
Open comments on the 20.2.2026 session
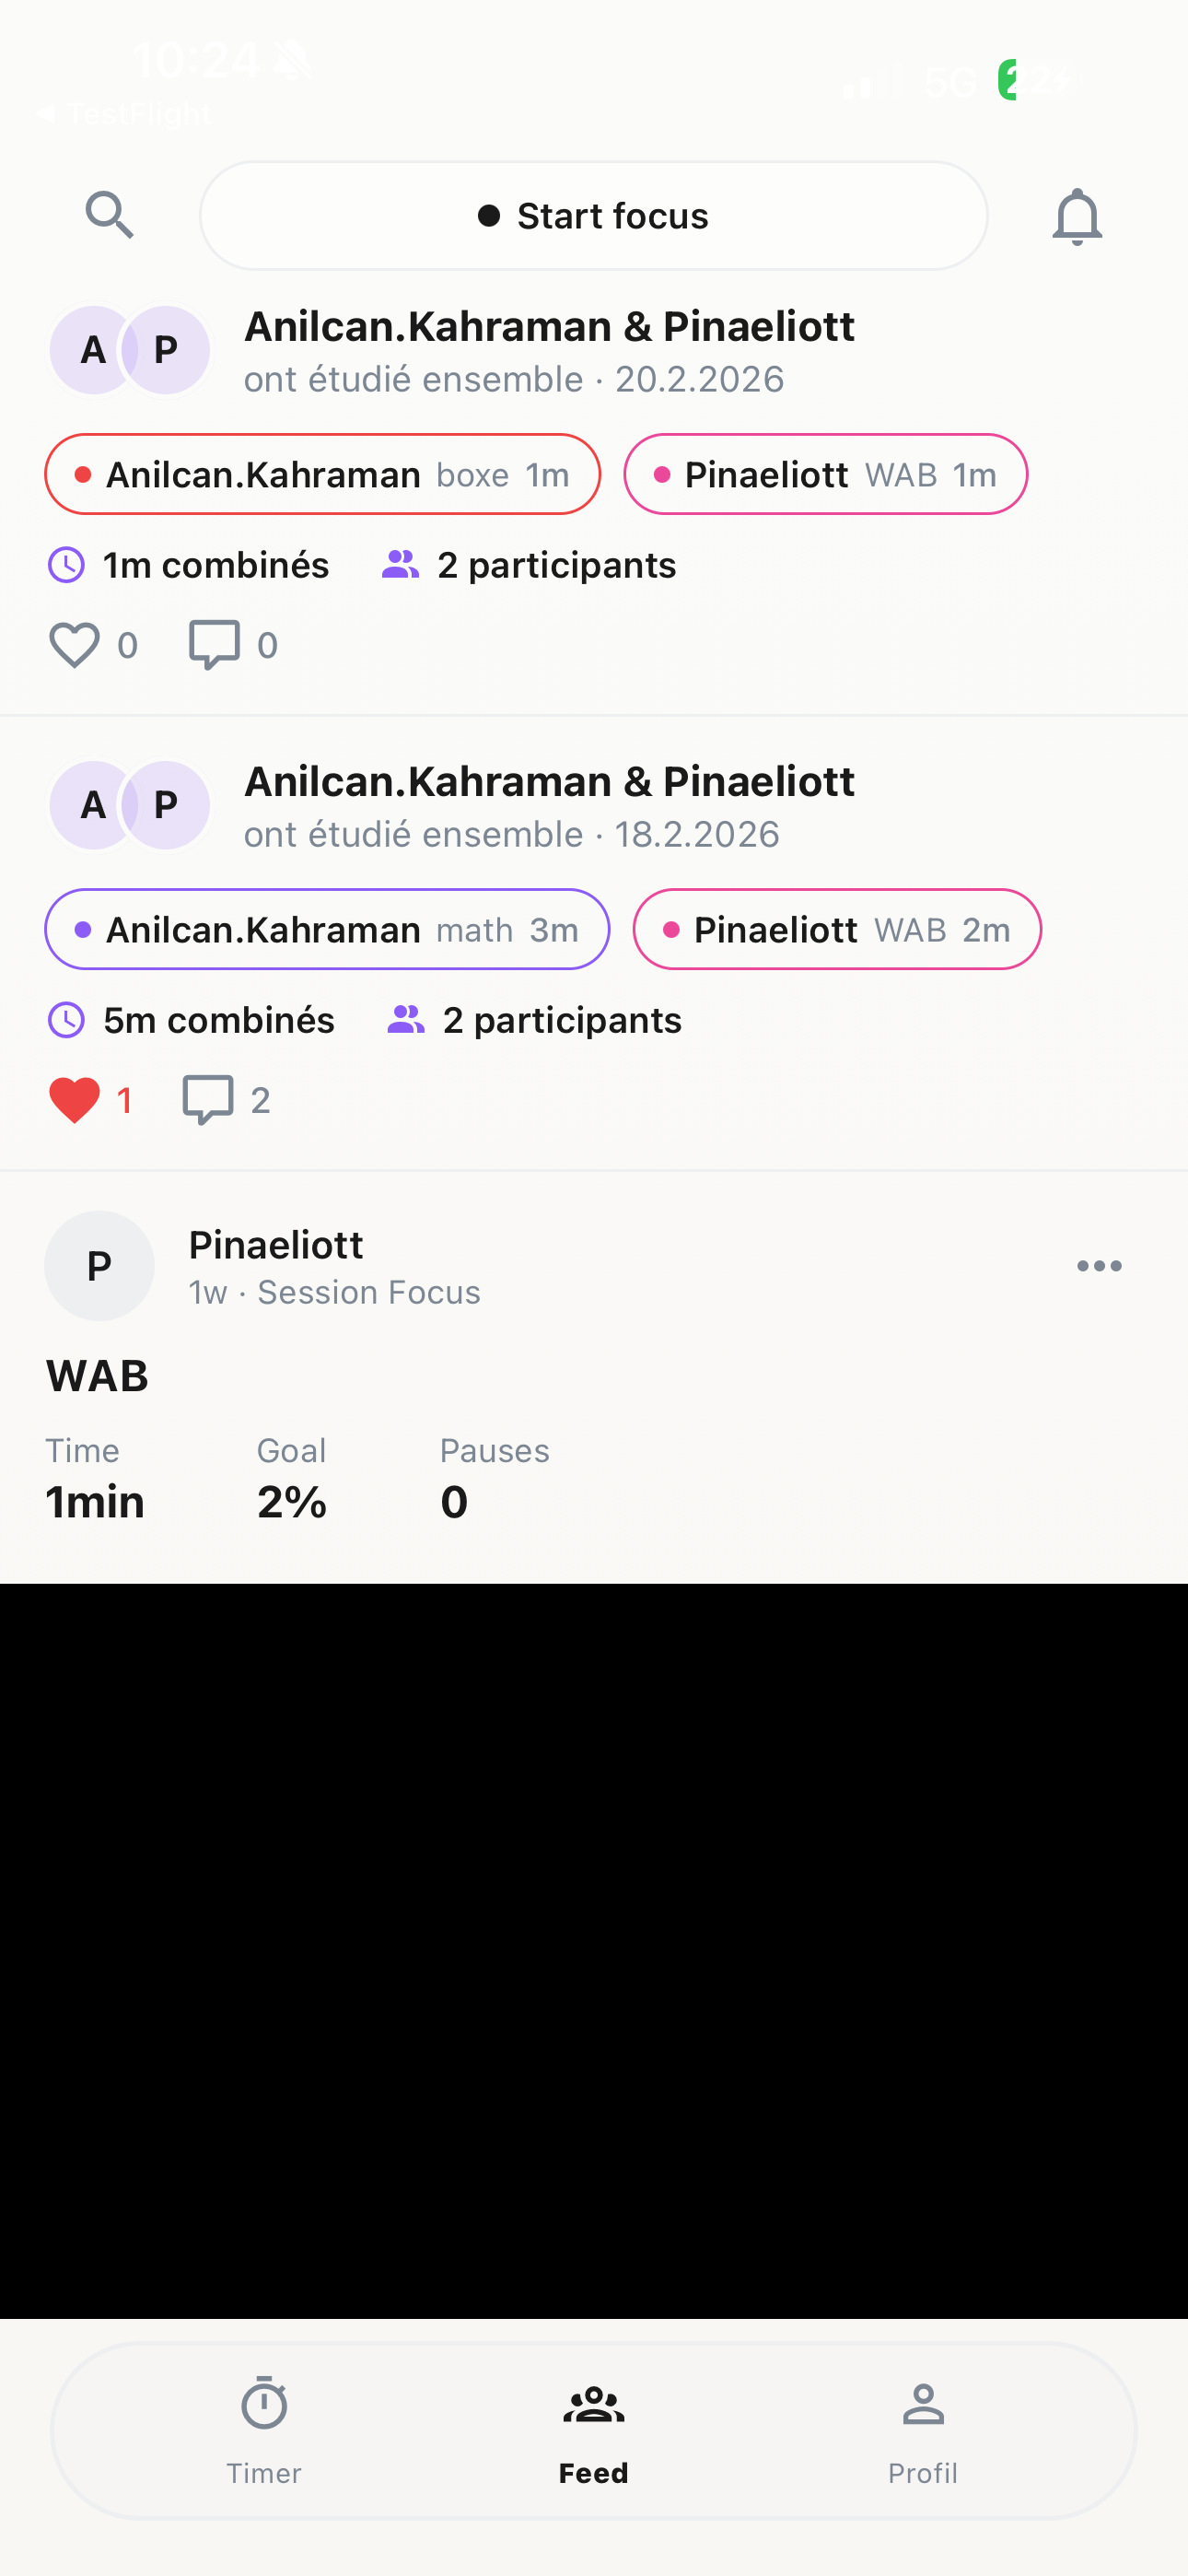(214, 645)
